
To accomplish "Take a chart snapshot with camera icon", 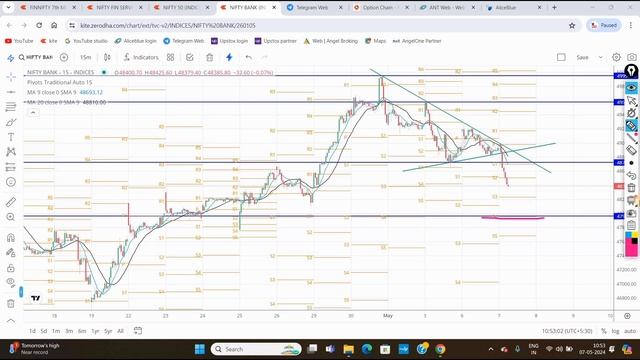I will coord(632,57).
